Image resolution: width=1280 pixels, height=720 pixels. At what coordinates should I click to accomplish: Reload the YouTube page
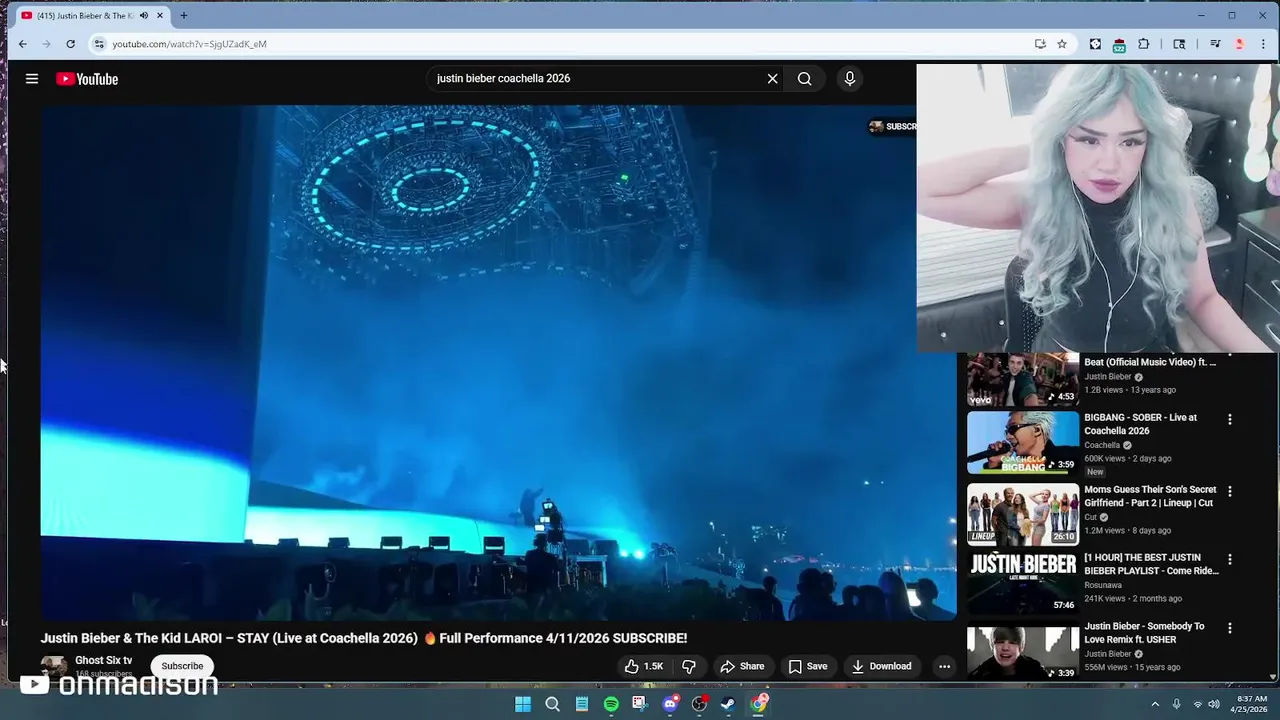(70, 44)
